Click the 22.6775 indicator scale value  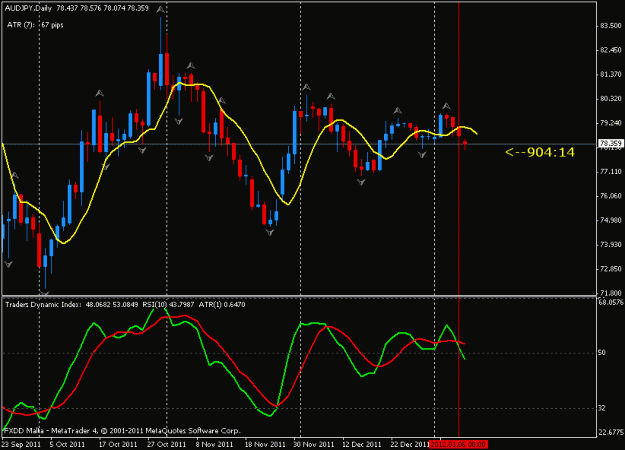pyautogui.click(x=611, y=432)
